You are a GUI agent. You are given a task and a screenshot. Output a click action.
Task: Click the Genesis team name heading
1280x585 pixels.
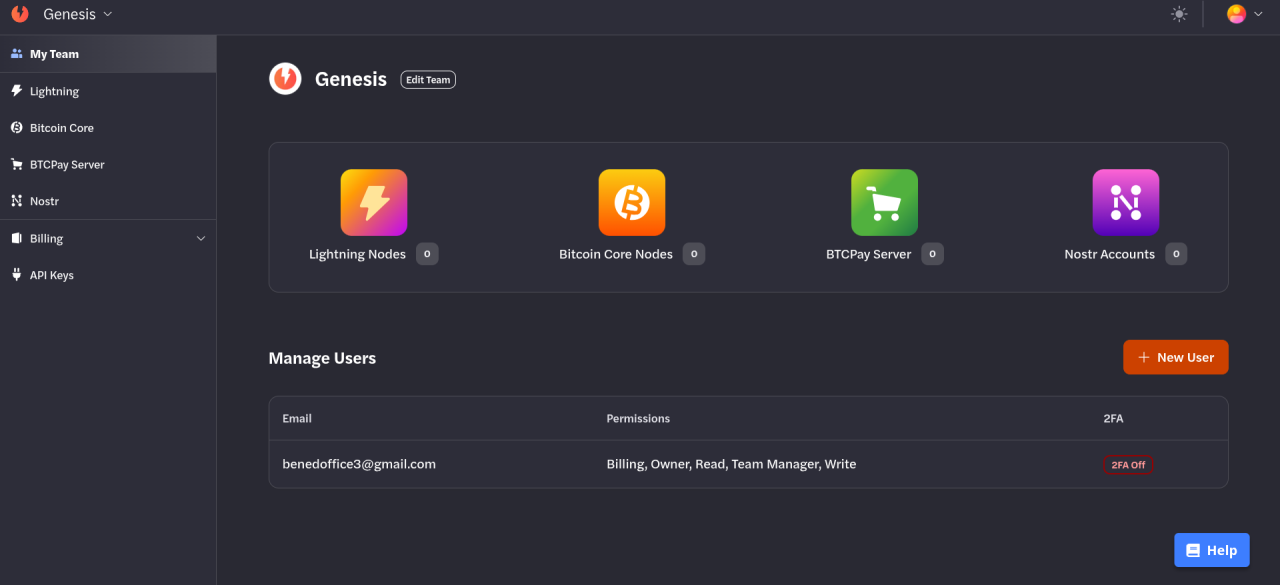pyautogui.click(x=350, y=79)
